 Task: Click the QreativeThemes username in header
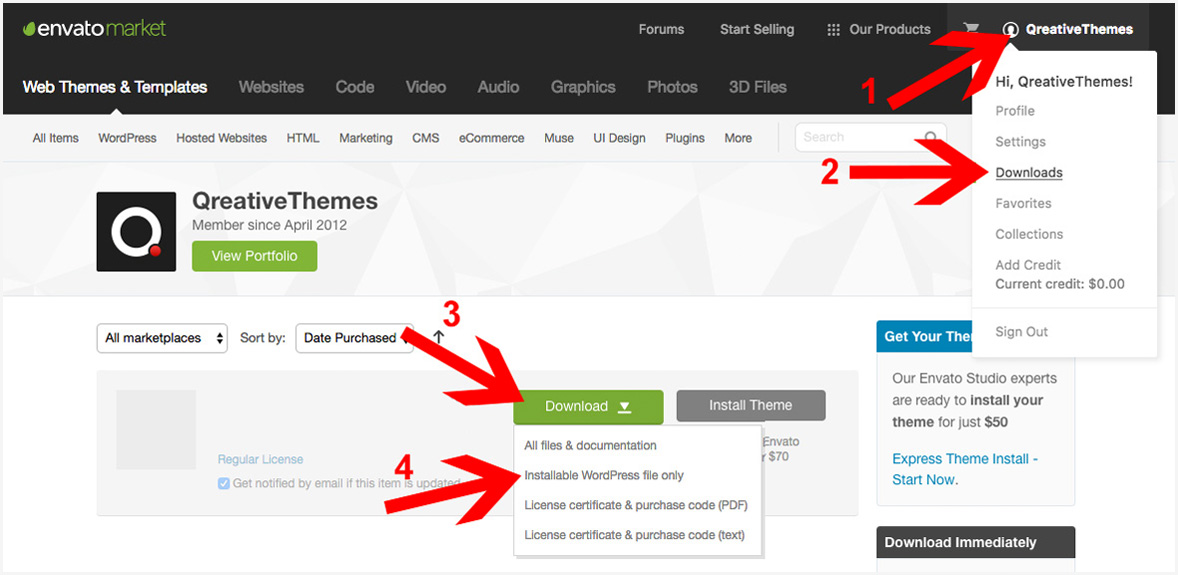[1079, 29]
